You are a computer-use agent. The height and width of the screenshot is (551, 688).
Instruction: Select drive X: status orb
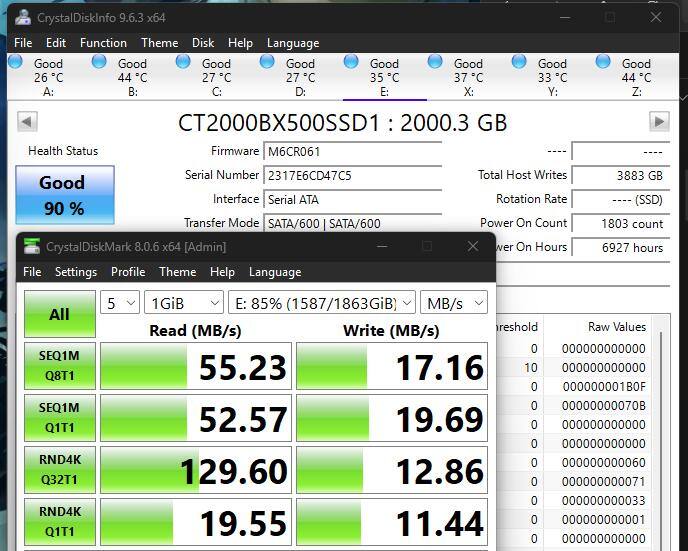tap(435, 62)
